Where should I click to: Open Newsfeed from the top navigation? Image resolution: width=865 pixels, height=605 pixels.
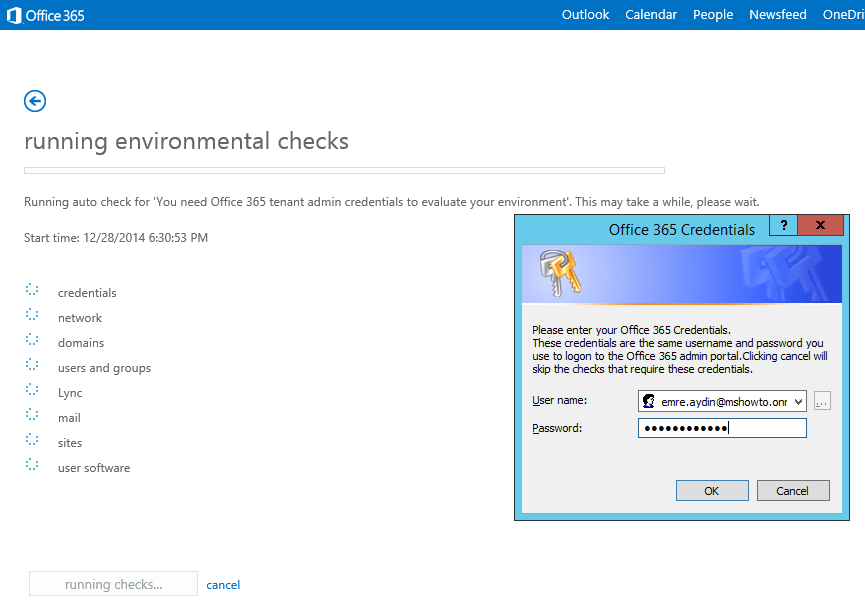pos(778,15)
